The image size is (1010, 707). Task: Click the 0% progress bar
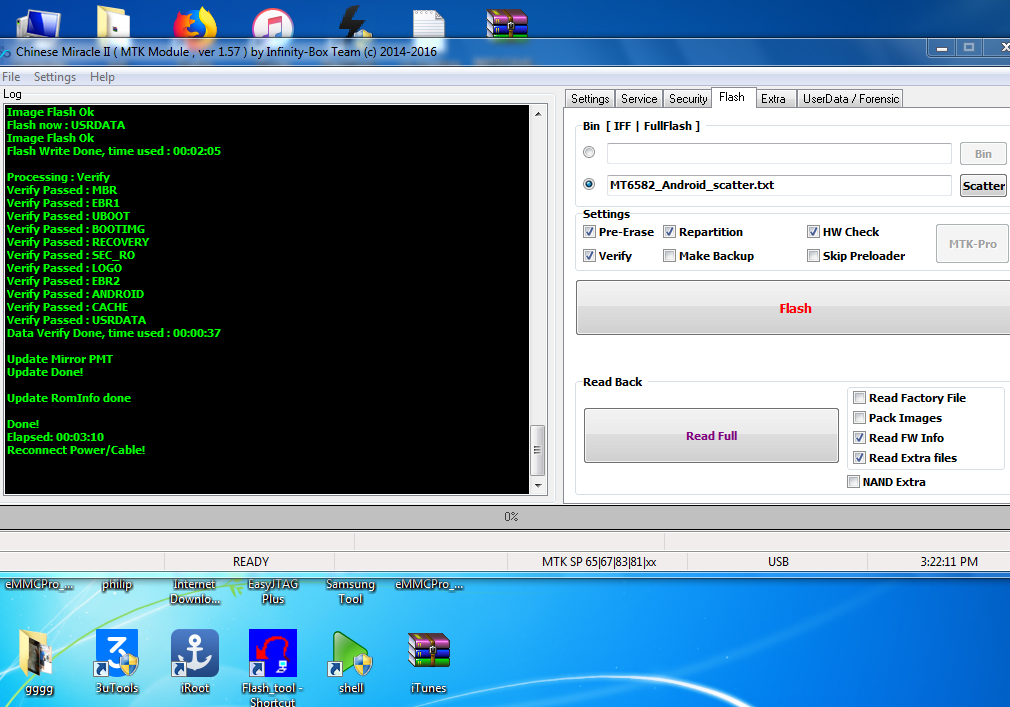pos(505,516)
